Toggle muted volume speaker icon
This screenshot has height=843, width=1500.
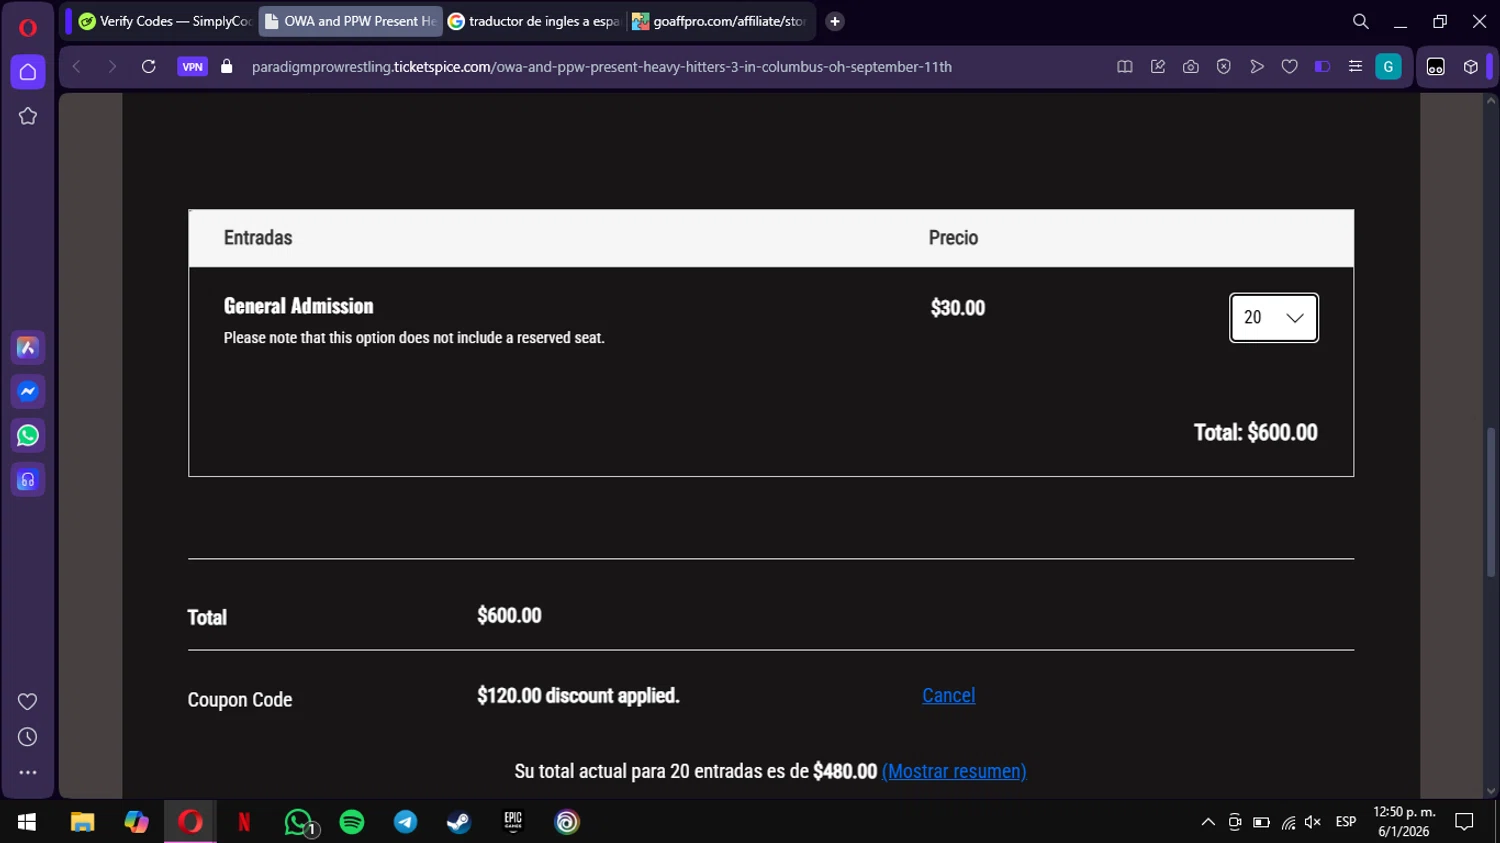point(1313,822)
